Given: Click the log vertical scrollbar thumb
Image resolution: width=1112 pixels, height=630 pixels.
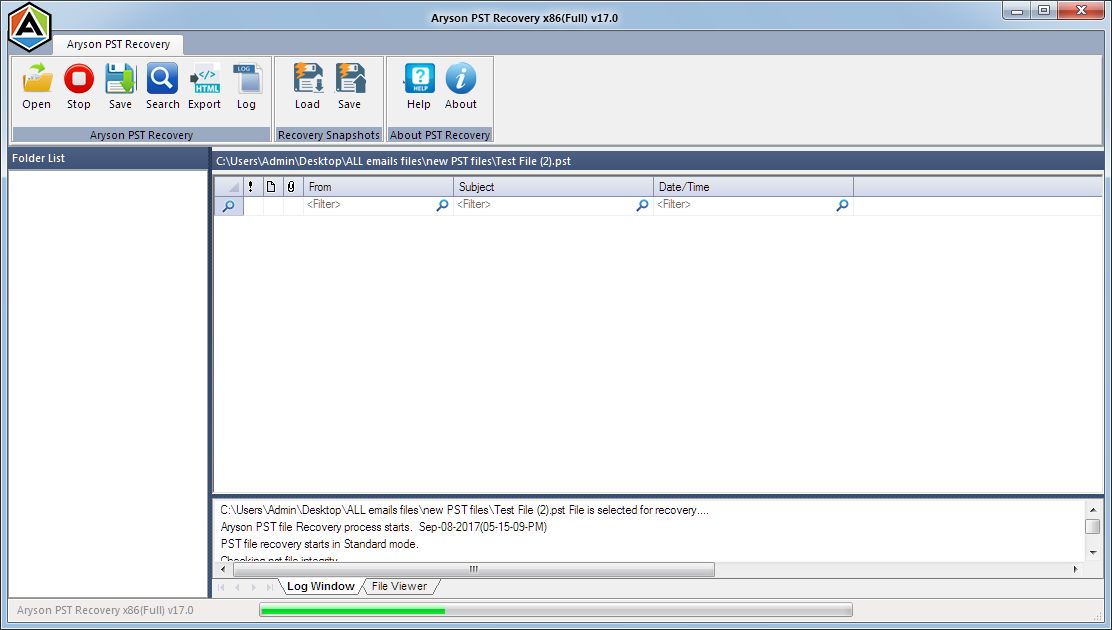Looking at the screenshot, I should 1093,526.
